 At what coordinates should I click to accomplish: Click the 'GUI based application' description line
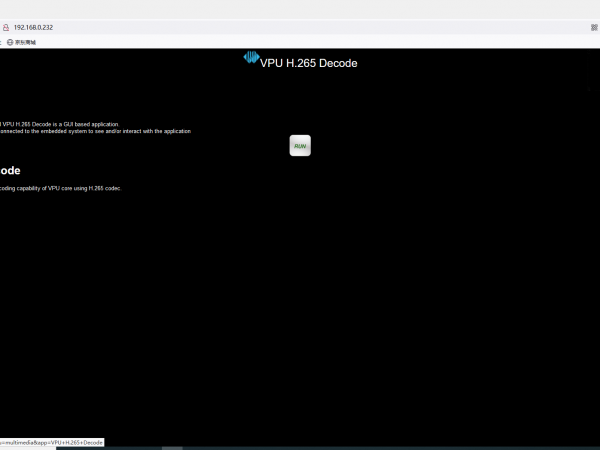click(x=62, y=124)
